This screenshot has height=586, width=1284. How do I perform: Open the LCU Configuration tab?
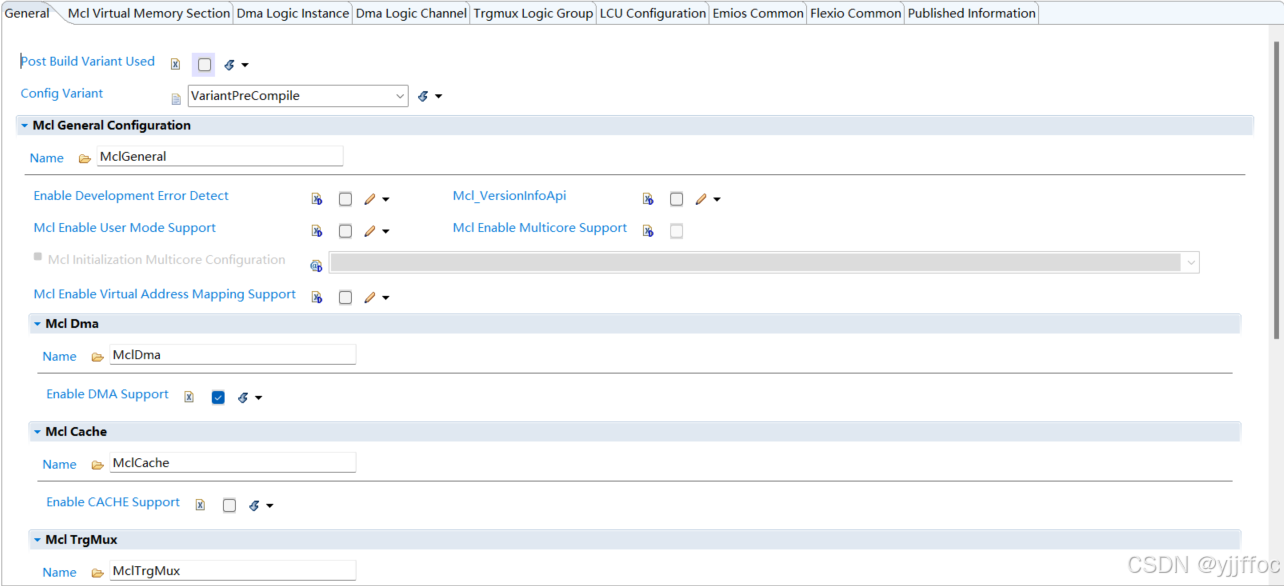click(653, 13)
